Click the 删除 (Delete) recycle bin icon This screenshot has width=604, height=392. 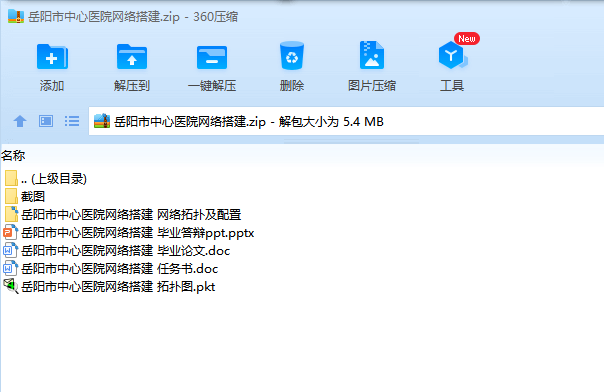click(292, 56)
